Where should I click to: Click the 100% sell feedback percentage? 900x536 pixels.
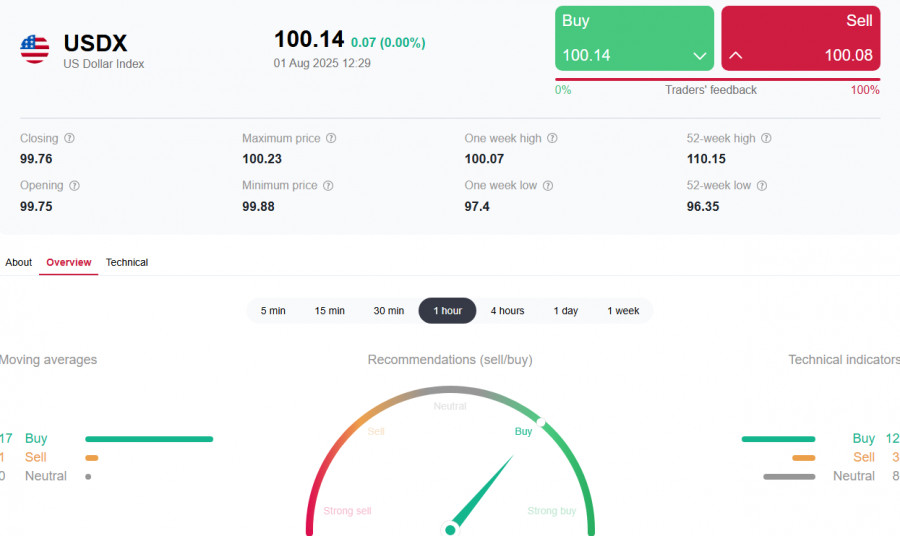tap(865, 90)
